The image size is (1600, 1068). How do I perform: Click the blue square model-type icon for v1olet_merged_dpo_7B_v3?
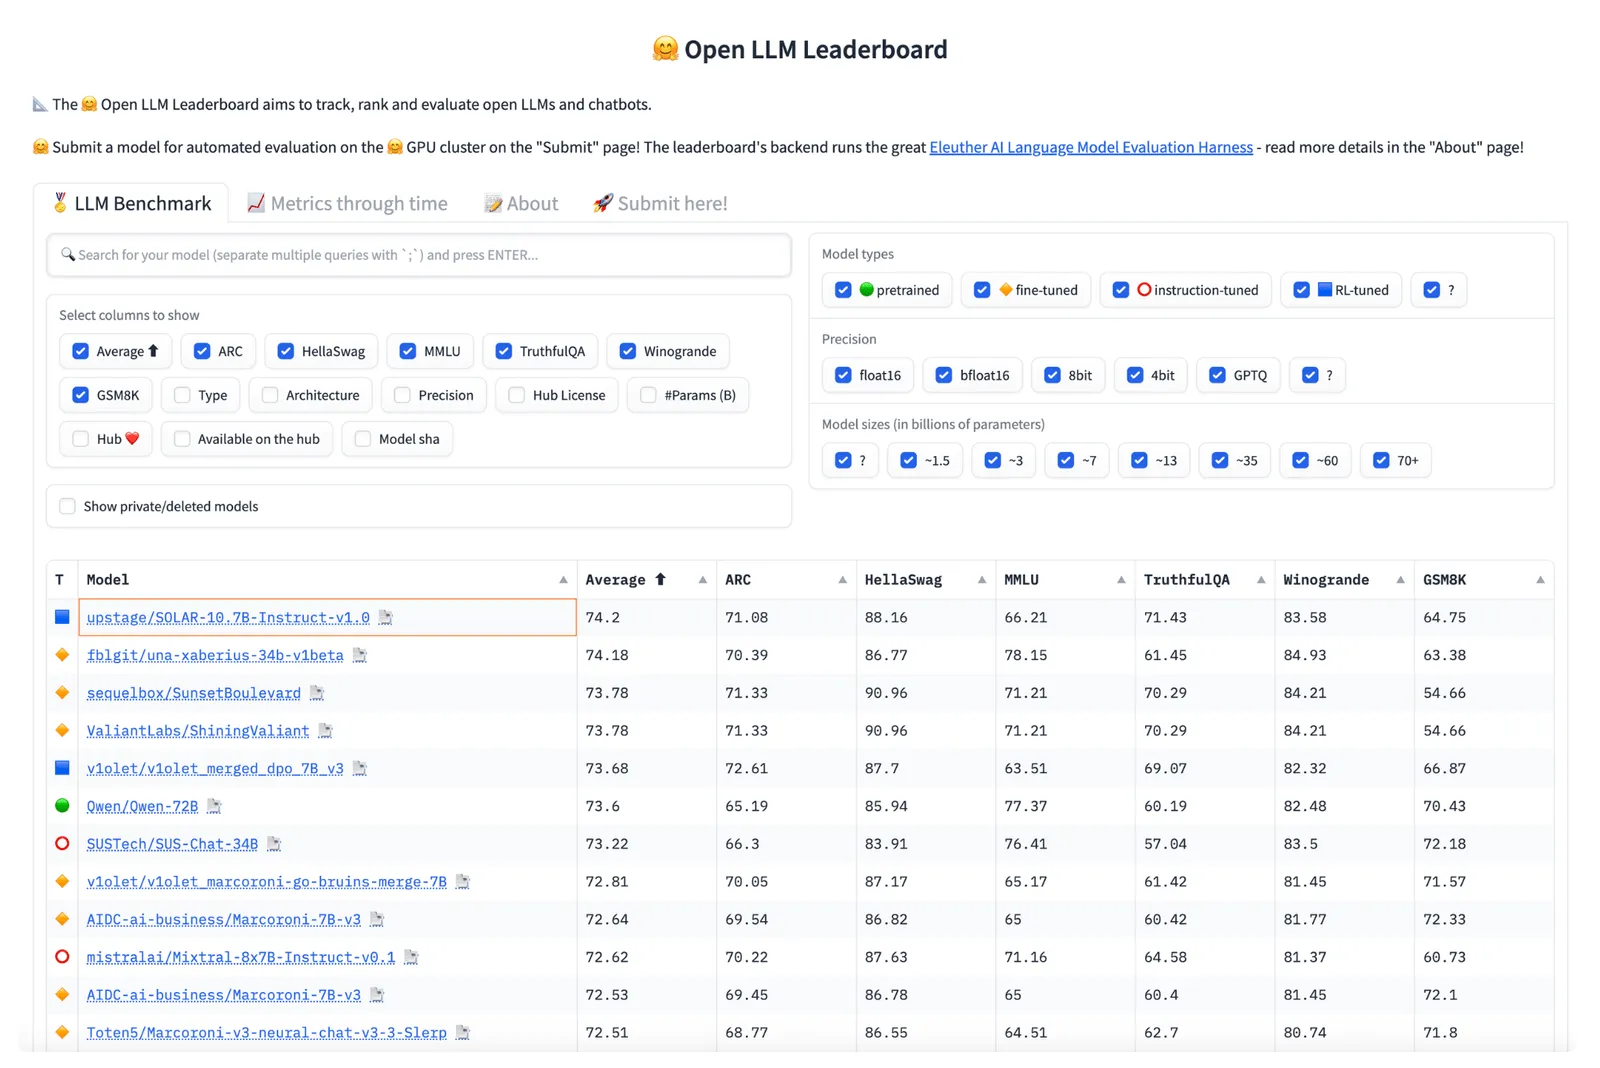[x=61, y=768]
